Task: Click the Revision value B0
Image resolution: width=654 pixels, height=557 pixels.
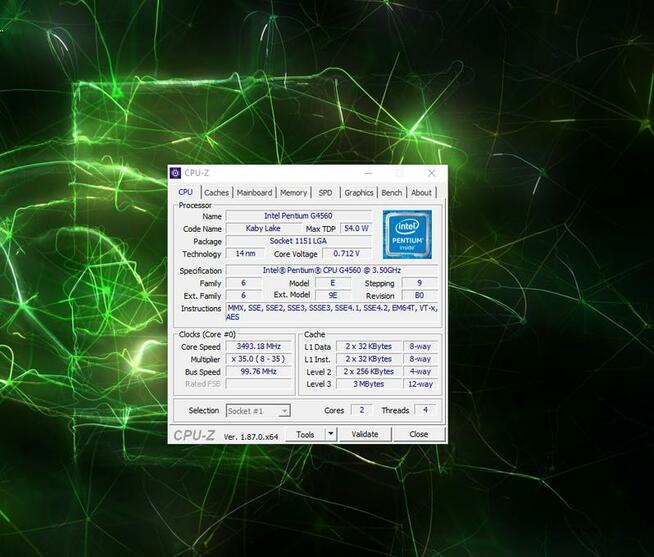Action: [420, 295]
